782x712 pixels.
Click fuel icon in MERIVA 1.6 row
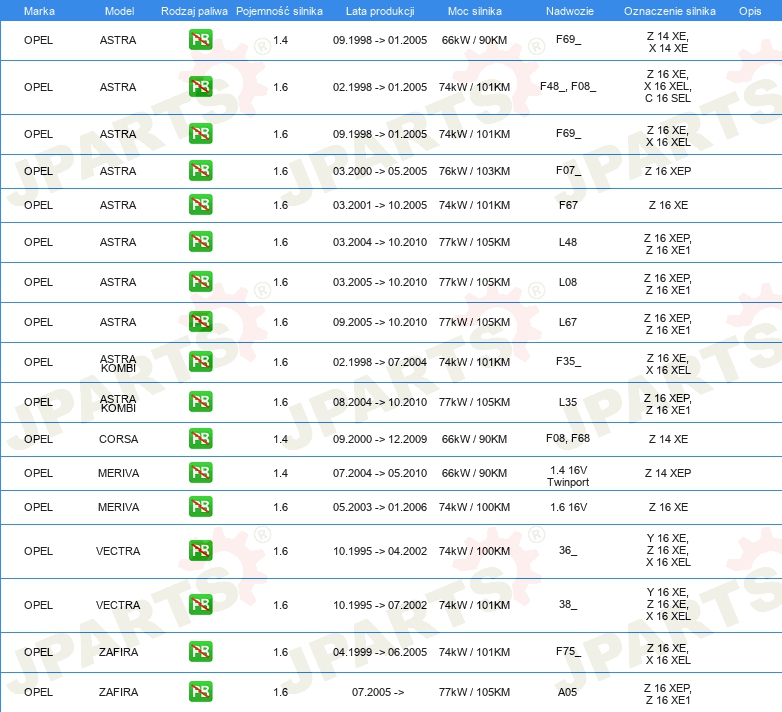(x=200, y=507)
